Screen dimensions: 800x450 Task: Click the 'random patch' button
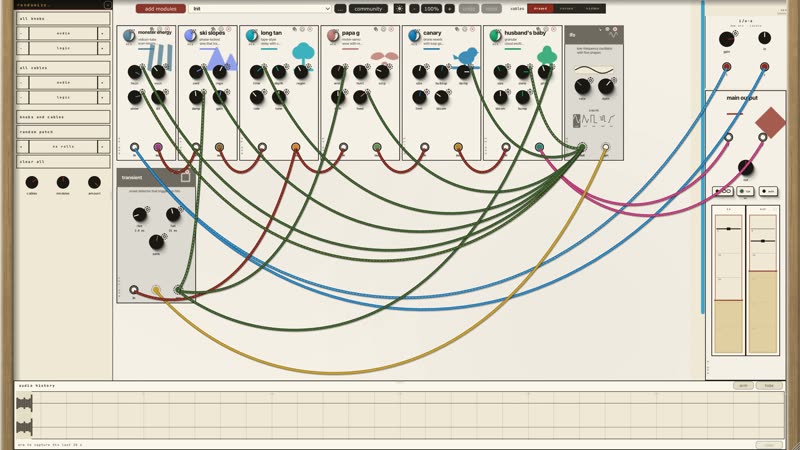[x=63, y=132]
